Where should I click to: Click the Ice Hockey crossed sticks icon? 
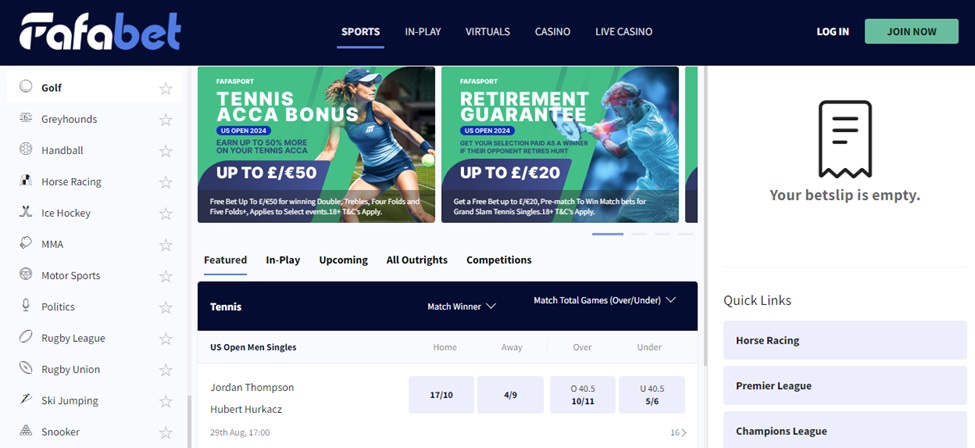[x=25, y=212]
